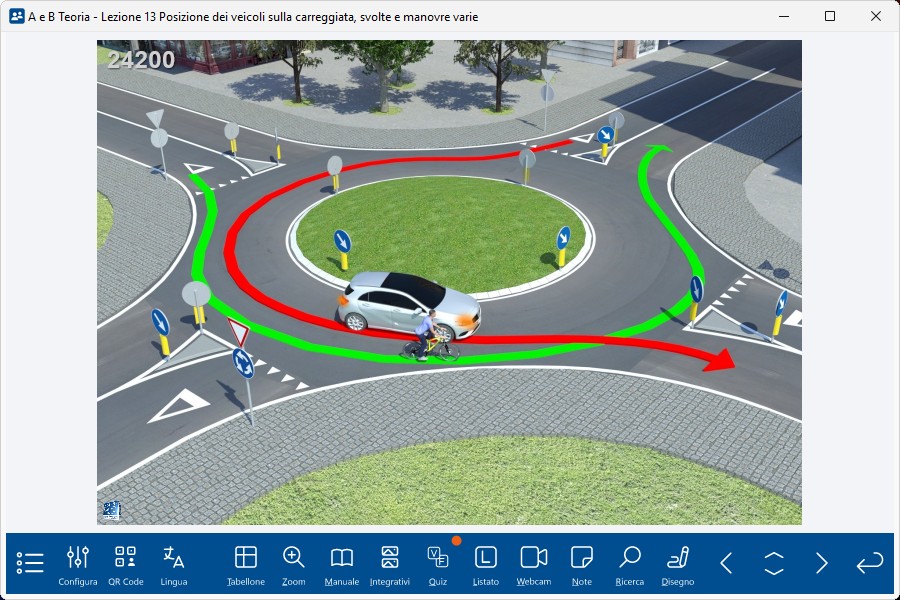
Task: Enable the Disegno drawing tool
Action: [678, 564]
